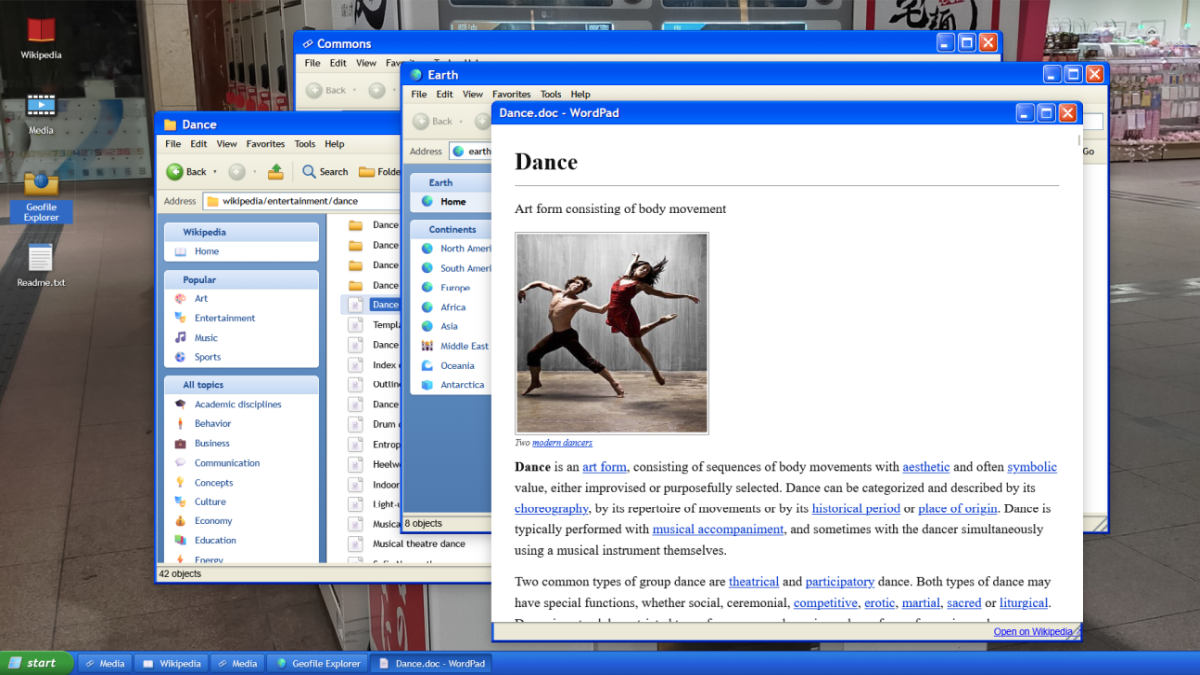
Task: Collapse the Popular panel header
Action: tap(241, 280)
